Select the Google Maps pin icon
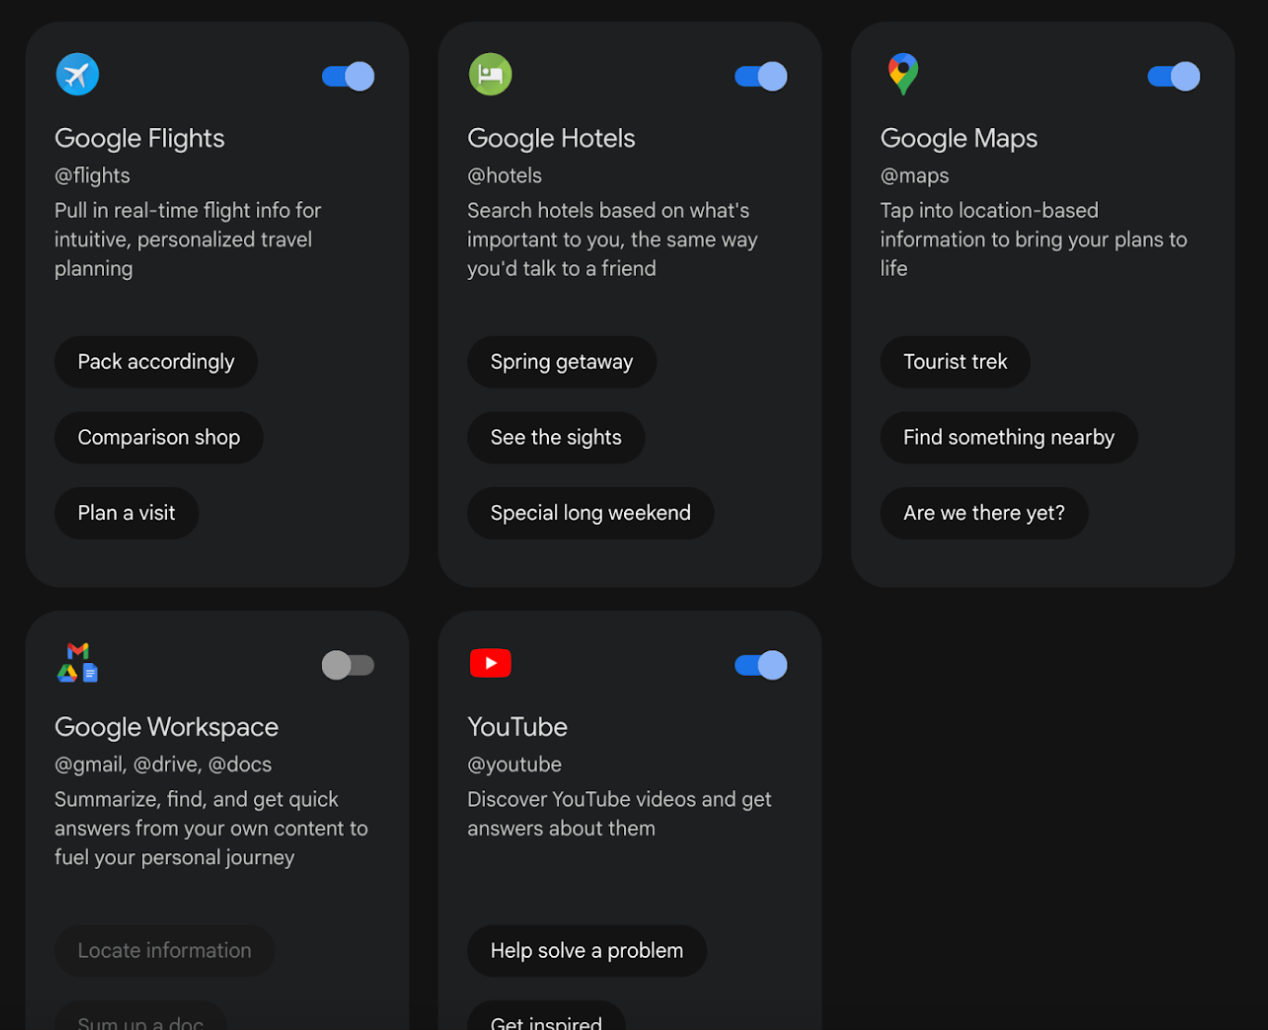 [902, 73]
